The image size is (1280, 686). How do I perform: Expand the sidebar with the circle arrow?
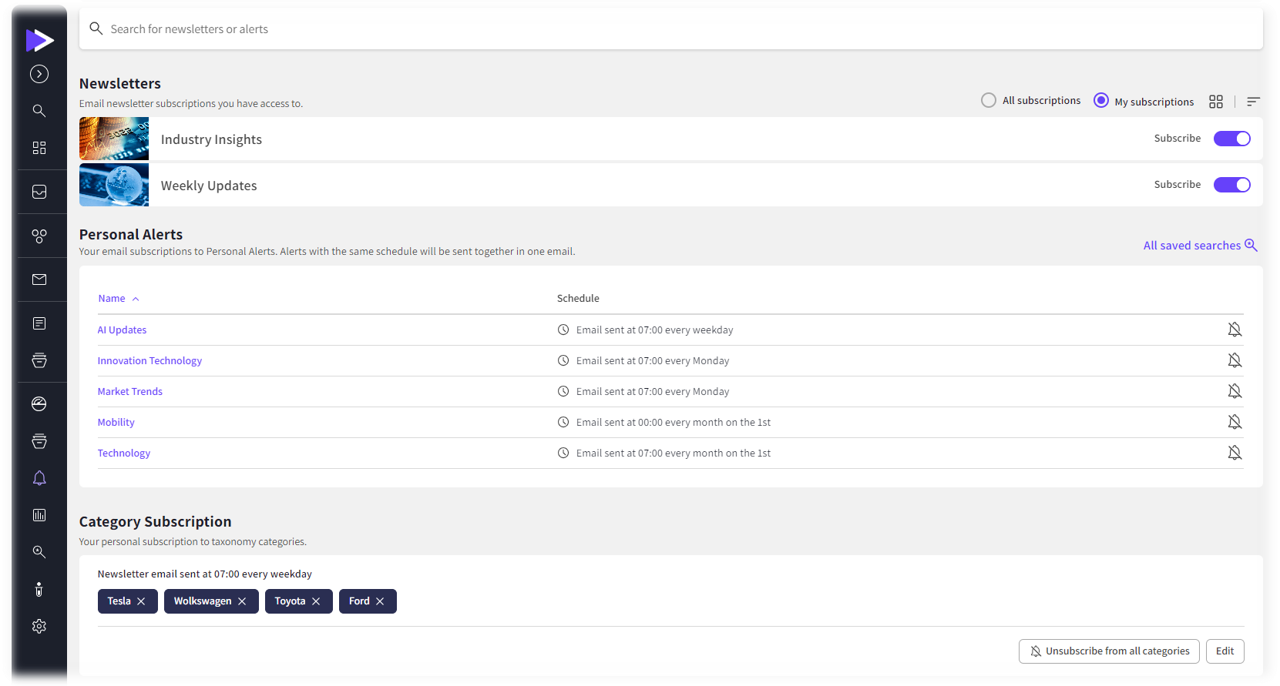click(39, 73)
